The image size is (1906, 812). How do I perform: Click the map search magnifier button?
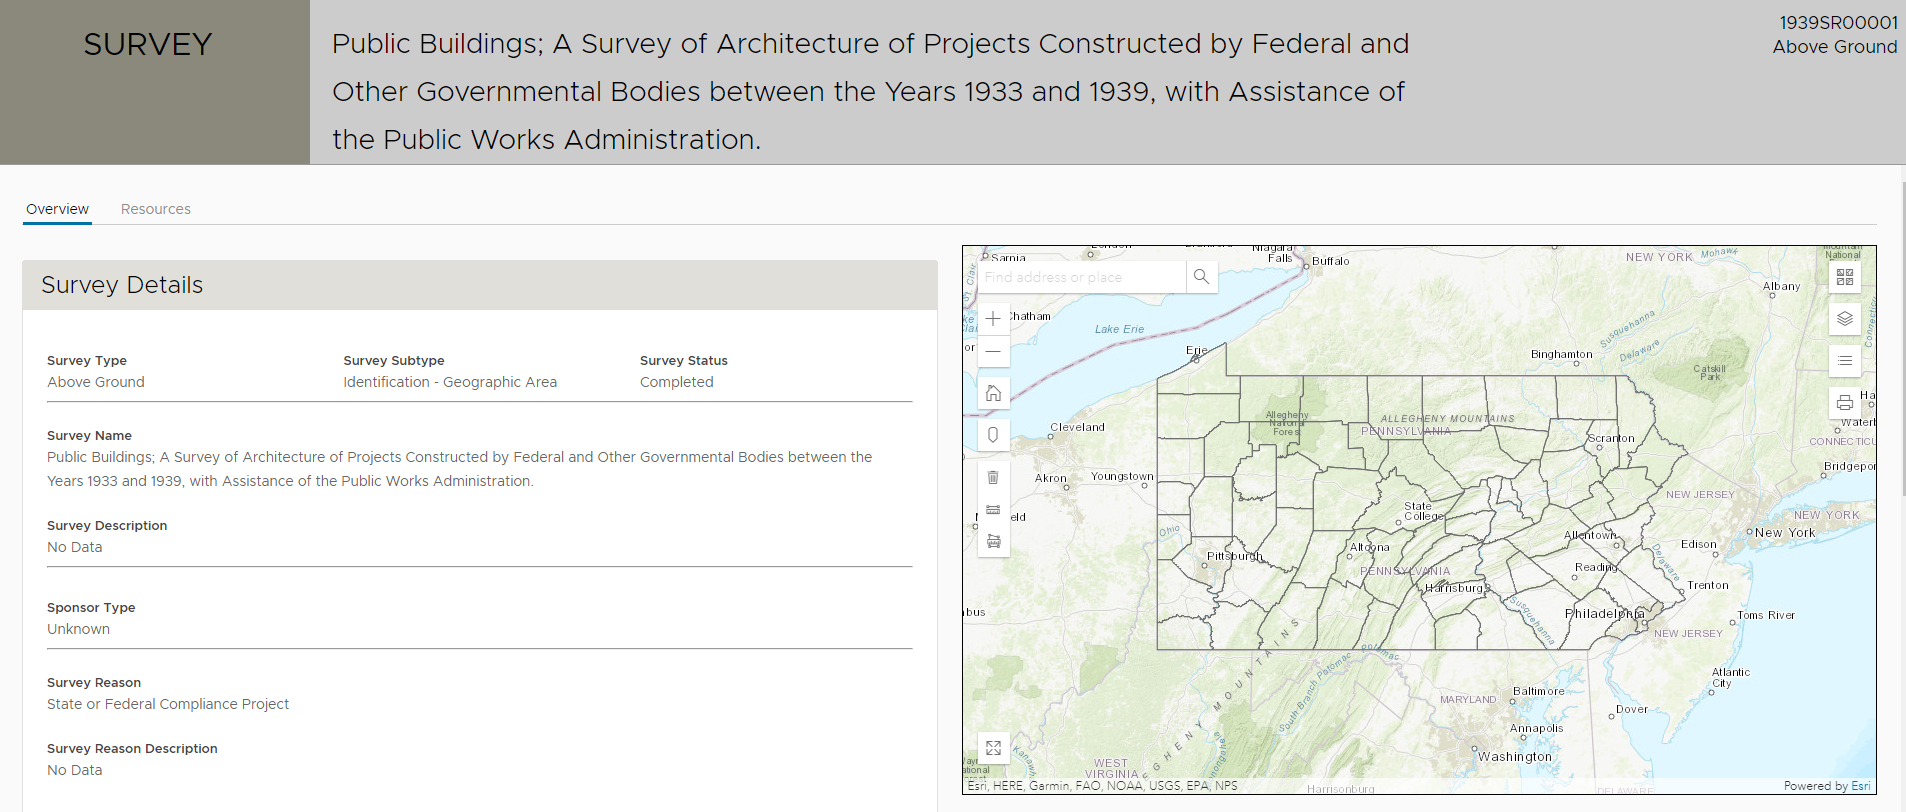coord(1201,277)
